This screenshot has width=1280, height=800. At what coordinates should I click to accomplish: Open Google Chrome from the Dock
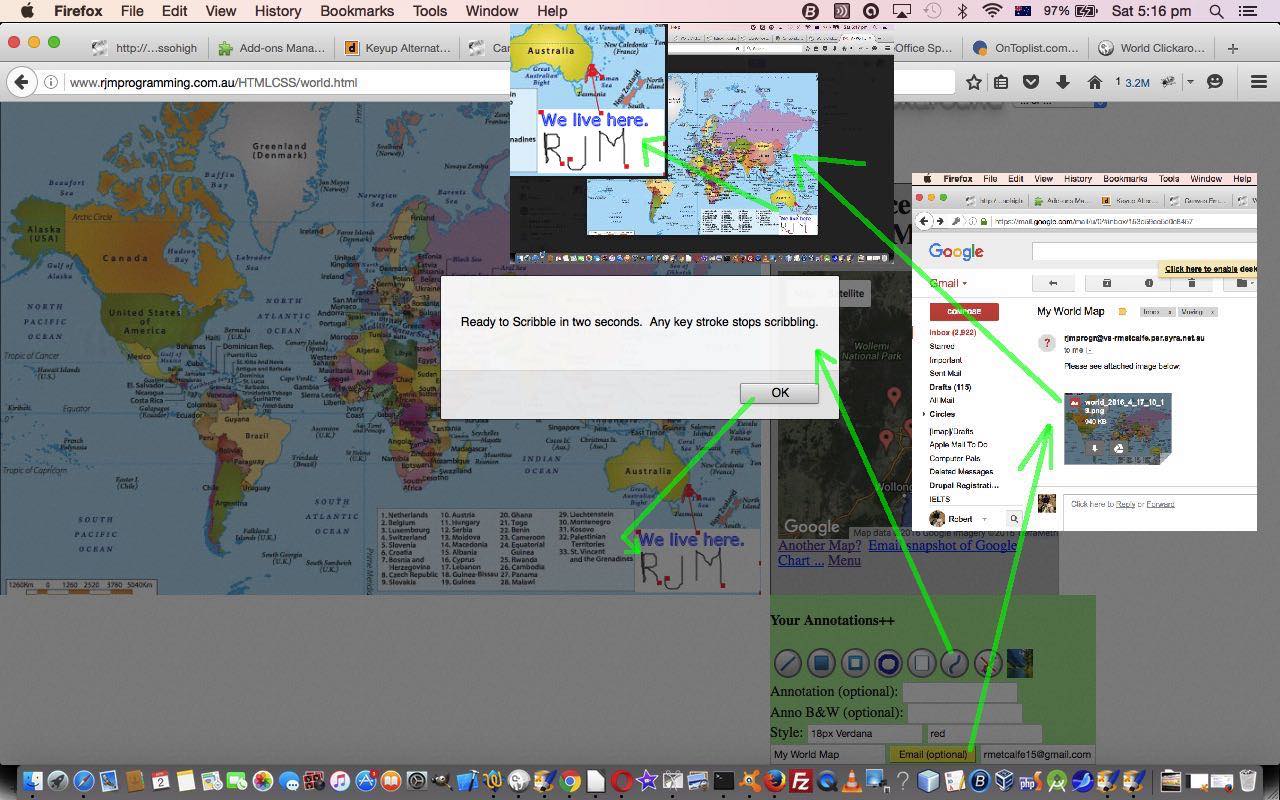[x=570, y=781]
